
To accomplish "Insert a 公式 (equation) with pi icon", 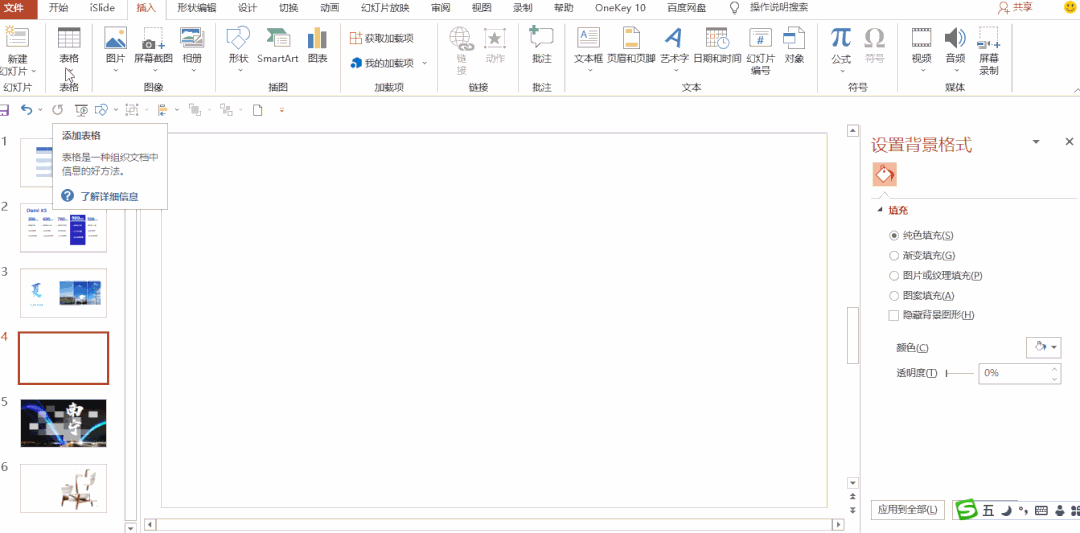I will [x=841, y=45].
